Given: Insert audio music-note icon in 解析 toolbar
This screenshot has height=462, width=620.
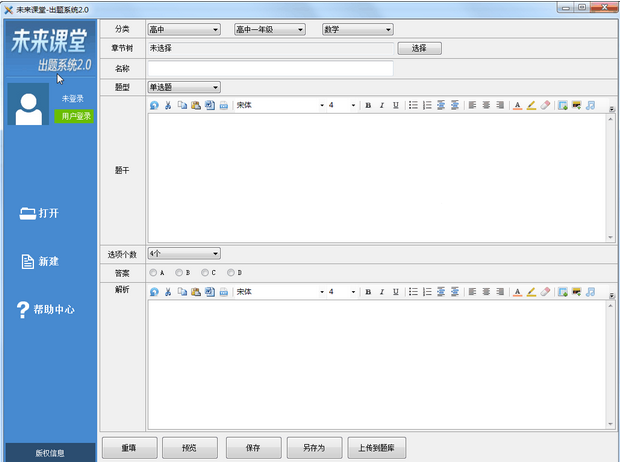Looking at the screenshot, I should pyautogui.click(x=590, y=292).
